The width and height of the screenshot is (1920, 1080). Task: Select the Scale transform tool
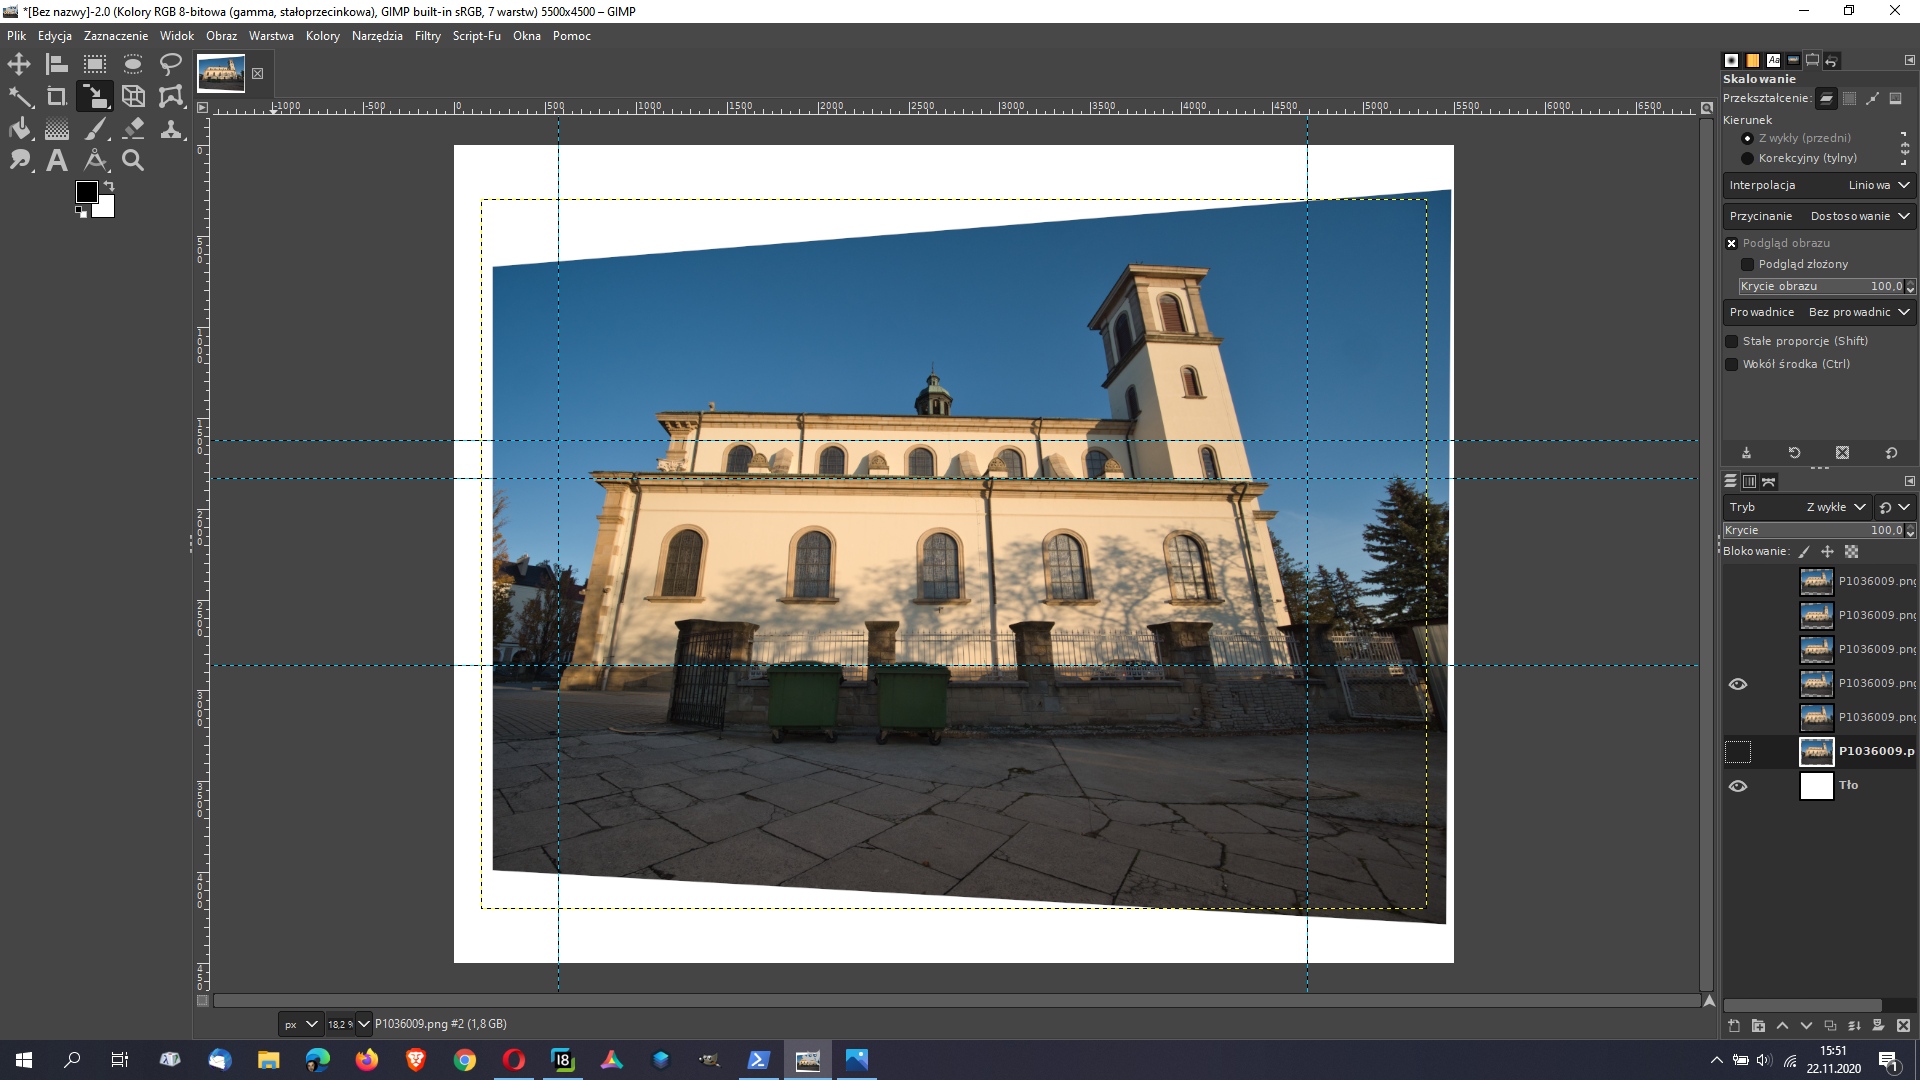click(x=94, y=95)
